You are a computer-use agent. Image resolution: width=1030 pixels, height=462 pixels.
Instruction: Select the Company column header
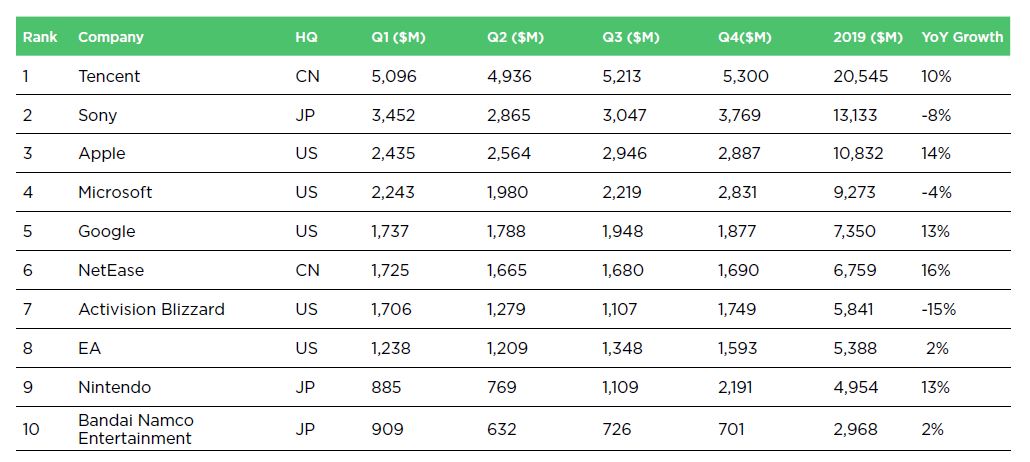111,37
